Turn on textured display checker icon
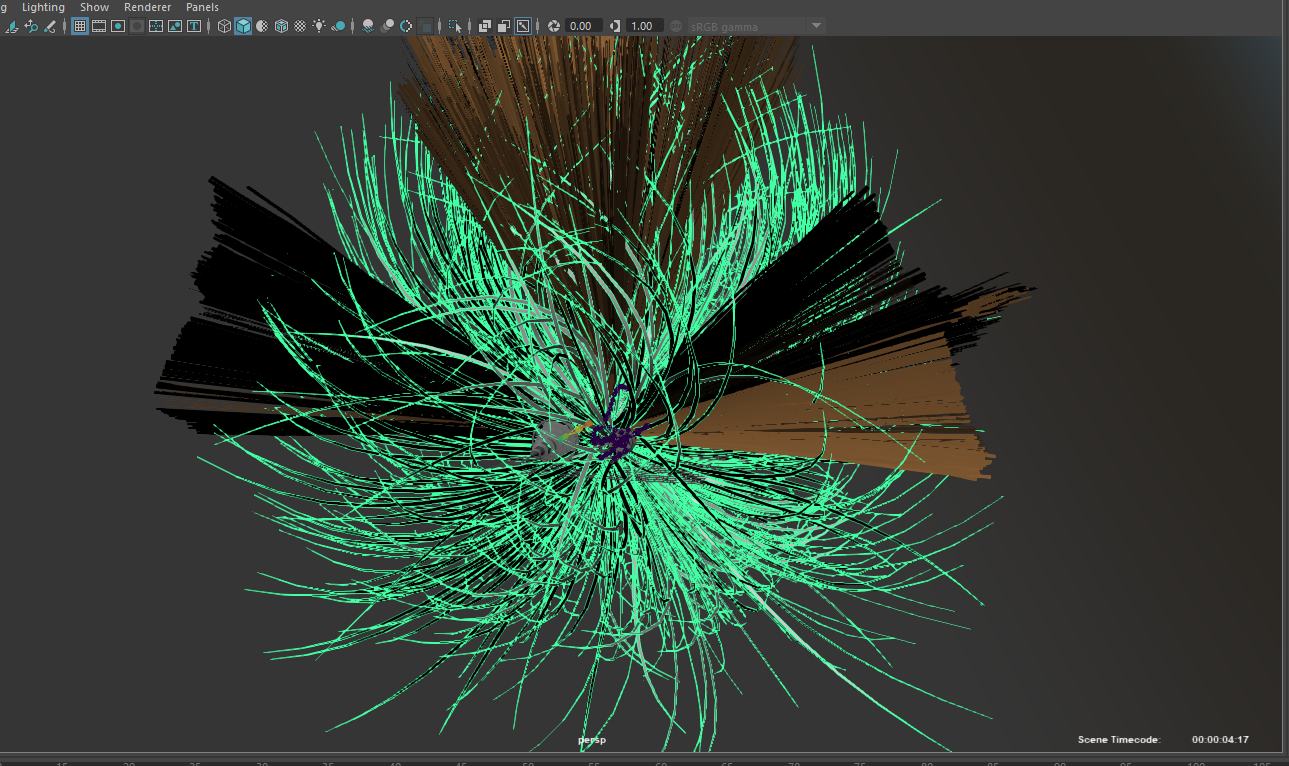The height and width of the screenshot is (766, 1289). [x=300, y=26]
